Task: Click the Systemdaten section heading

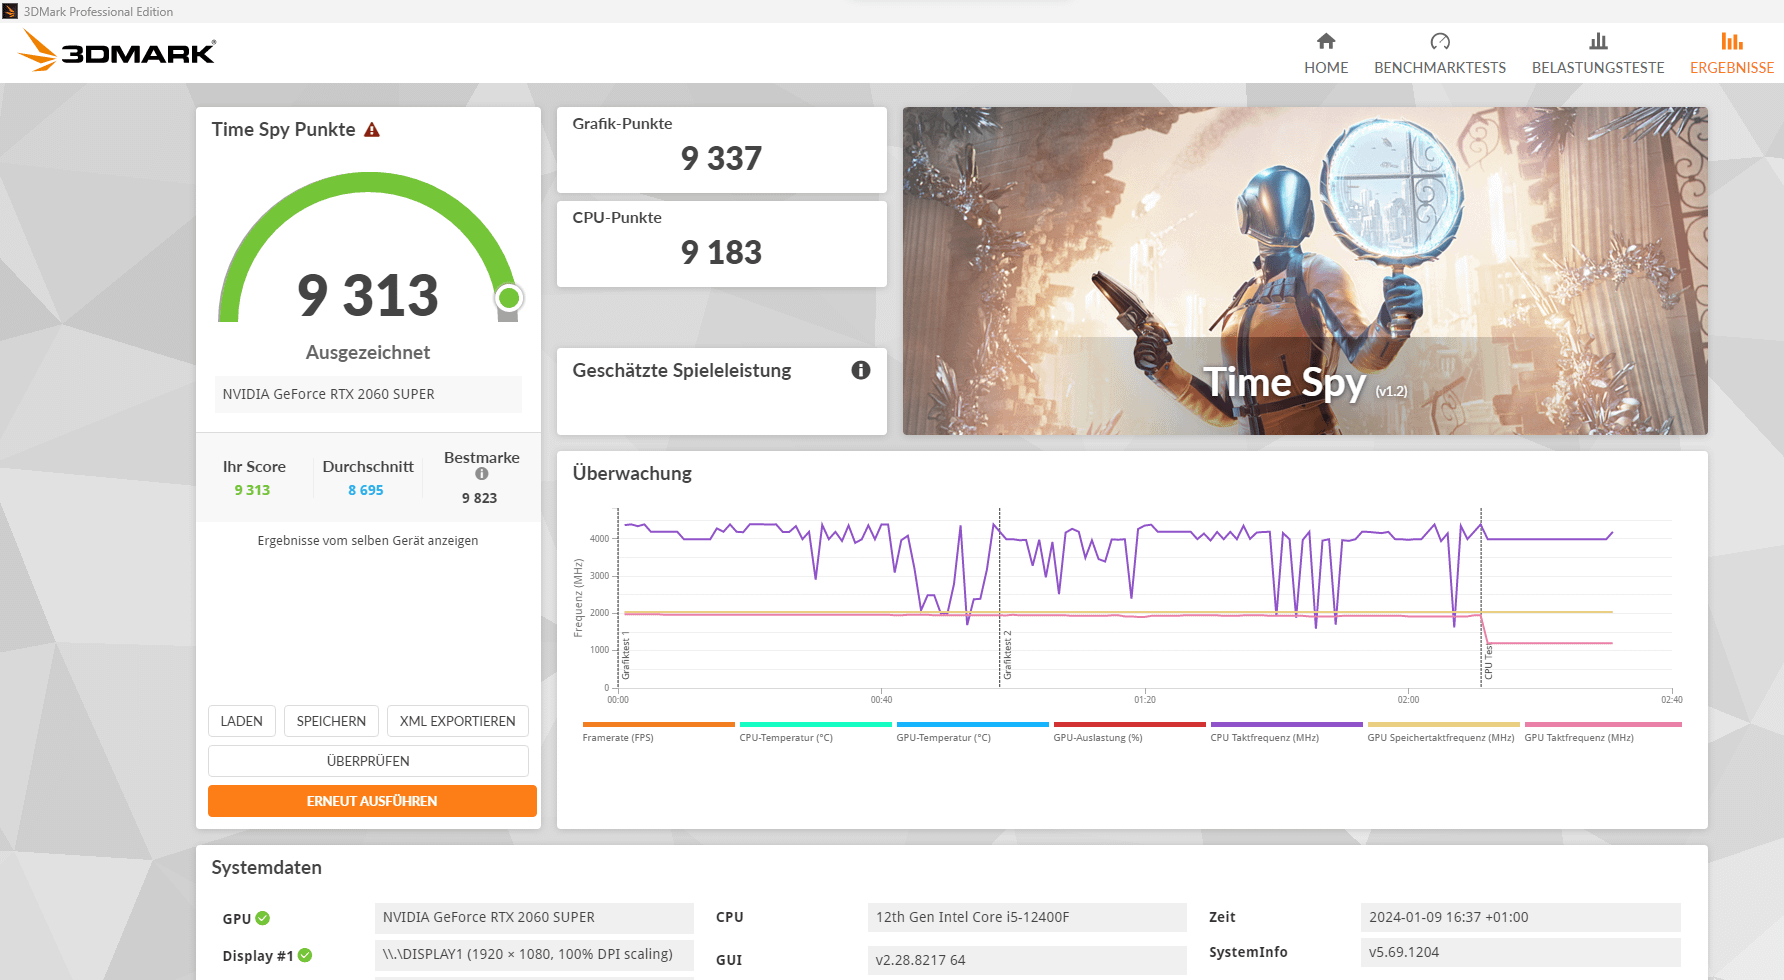Action: tap(267, 868)
